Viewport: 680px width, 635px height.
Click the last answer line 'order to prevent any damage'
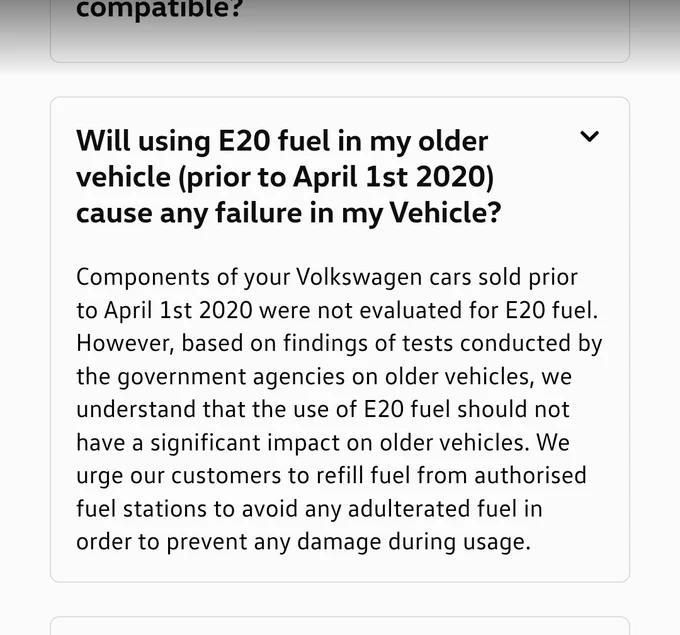pos(304,542)
